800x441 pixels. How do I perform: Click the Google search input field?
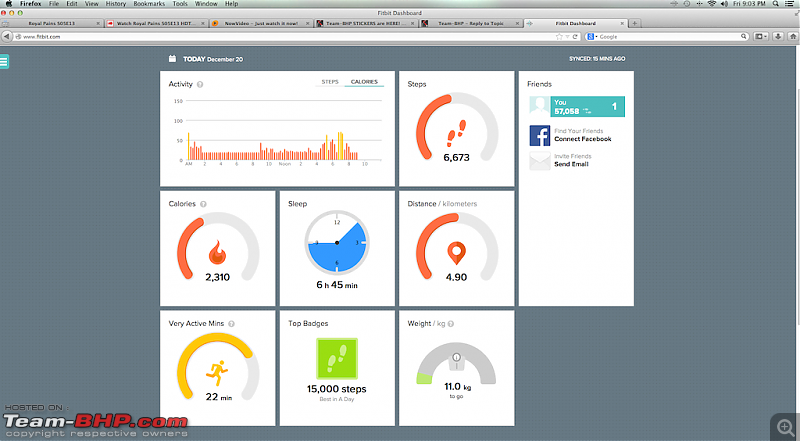(668, 37)
